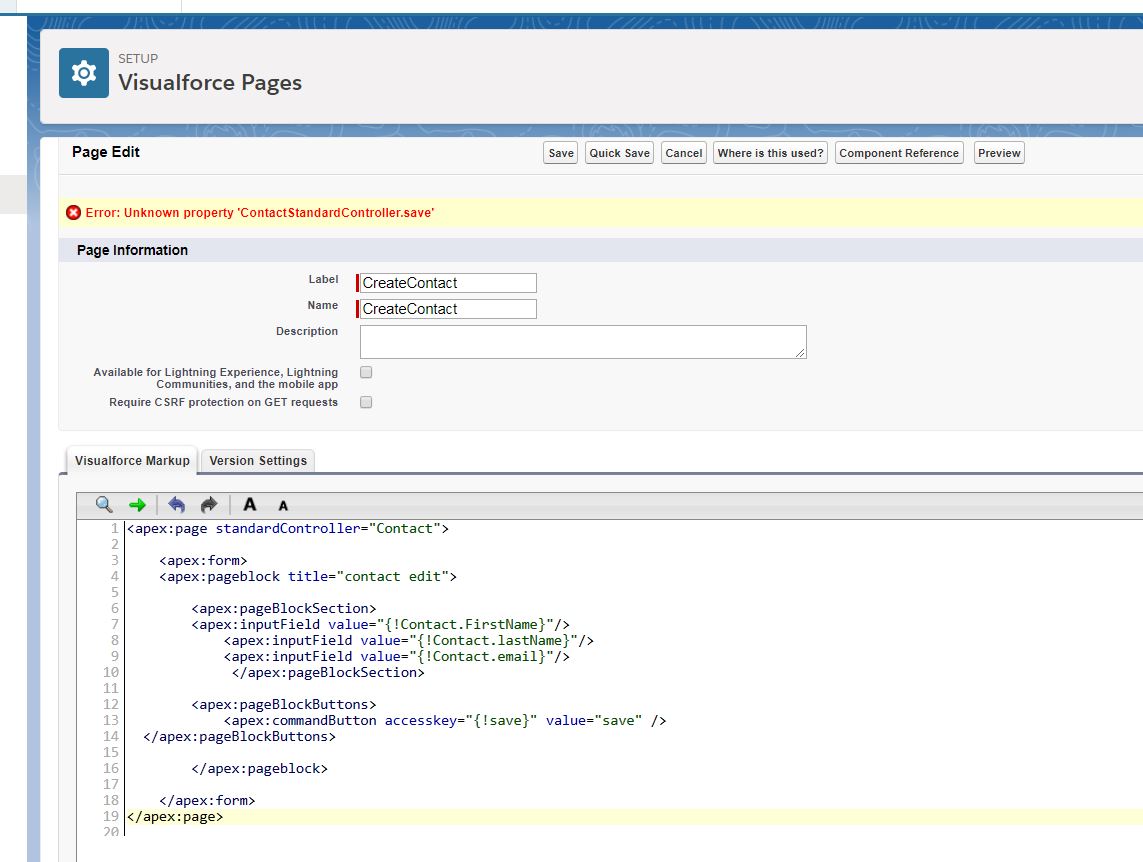The width and height of the screenshot is (1143, 862).
Task: Click the Quick Save button
Action: (619, 153)
